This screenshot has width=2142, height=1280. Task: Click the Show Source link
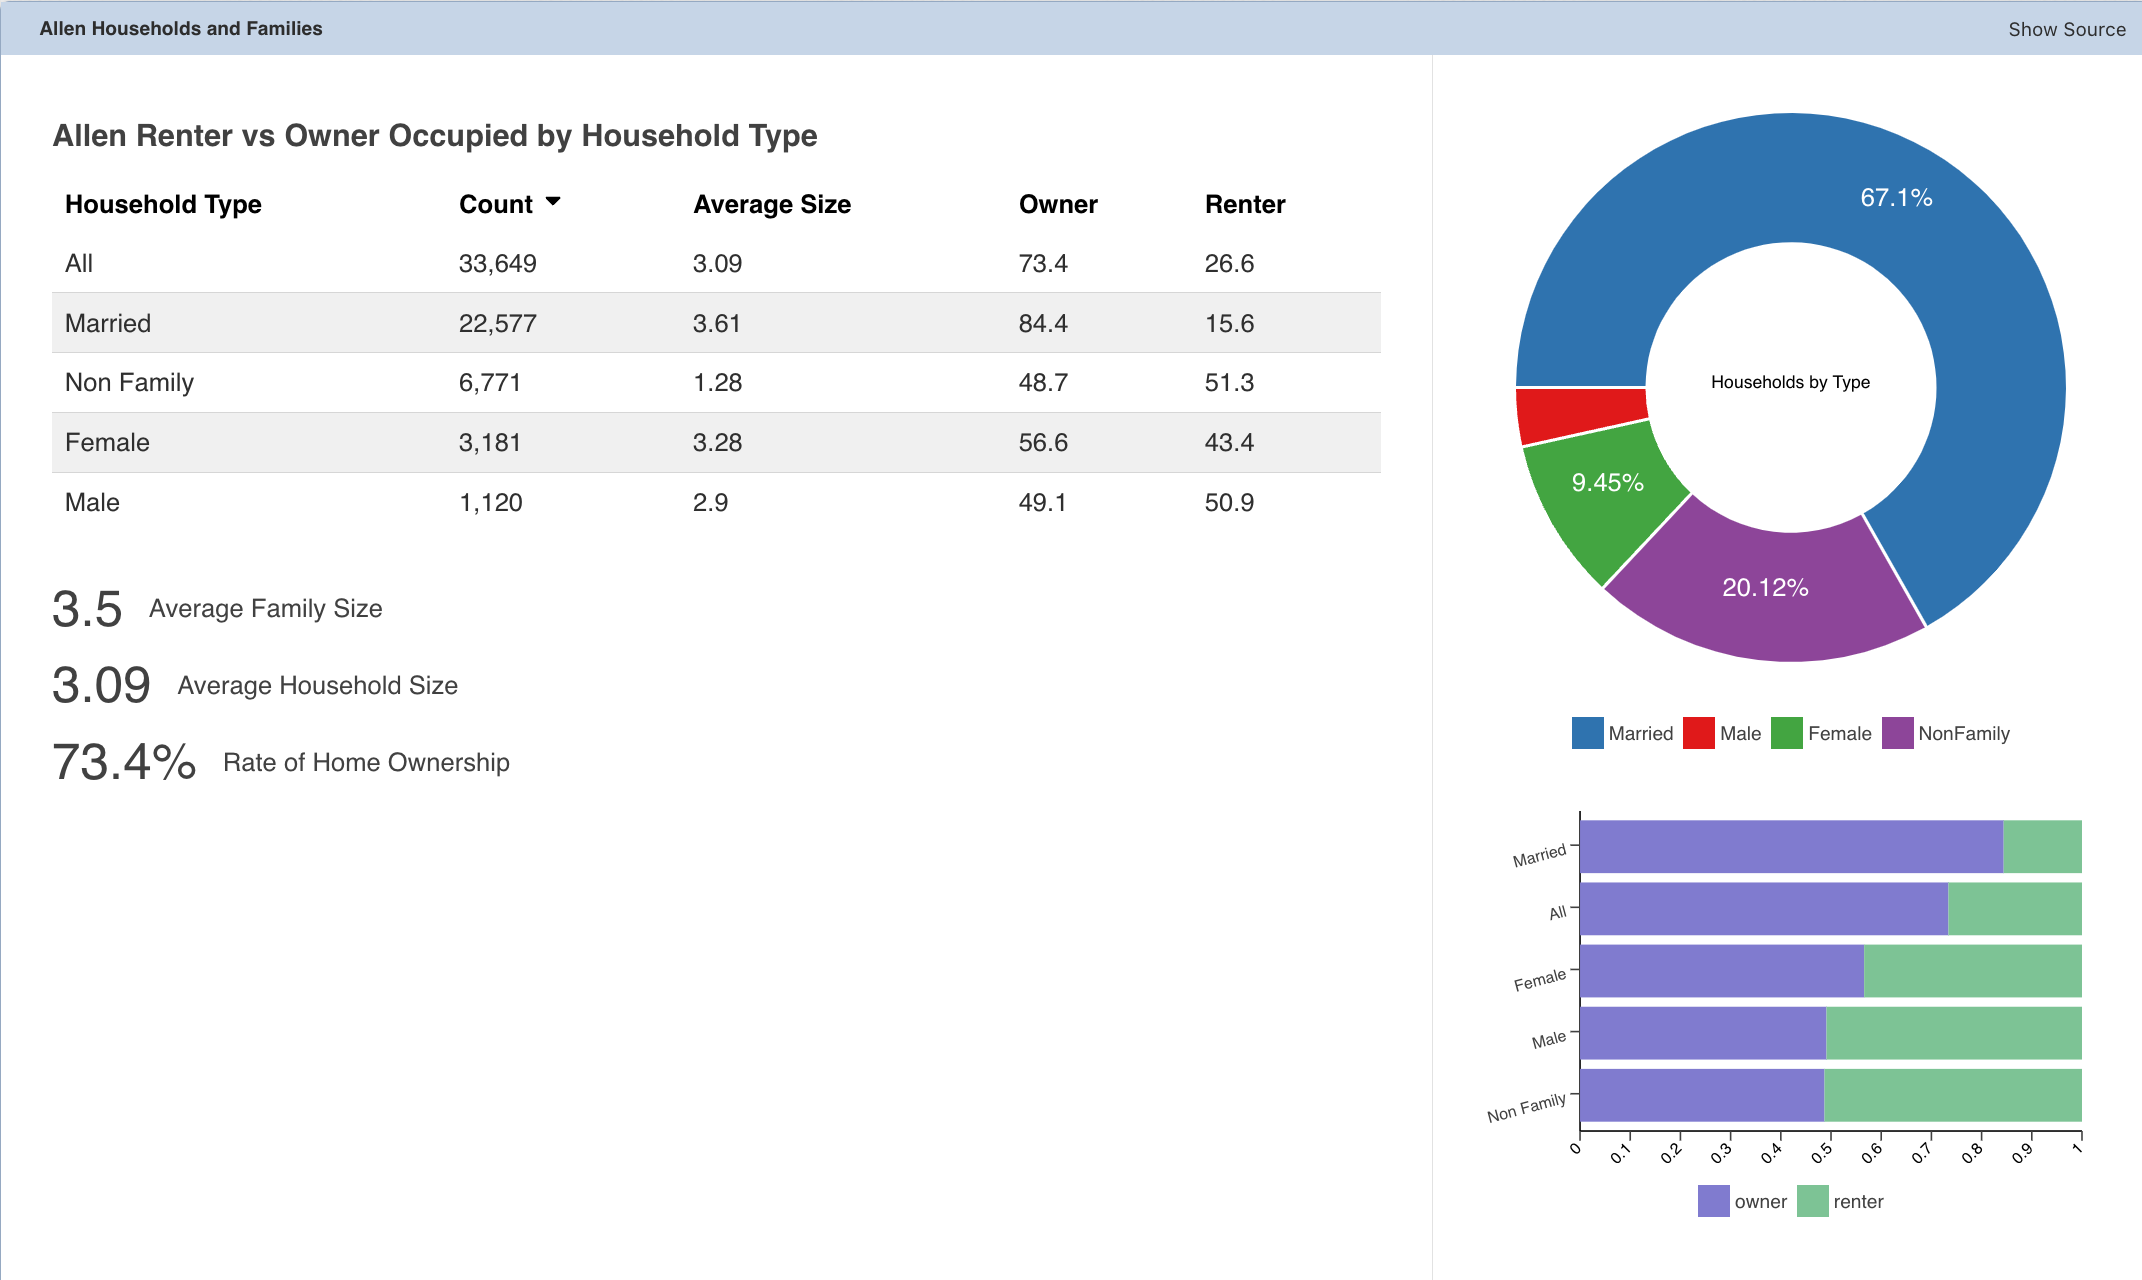(x=2066, y=29)
